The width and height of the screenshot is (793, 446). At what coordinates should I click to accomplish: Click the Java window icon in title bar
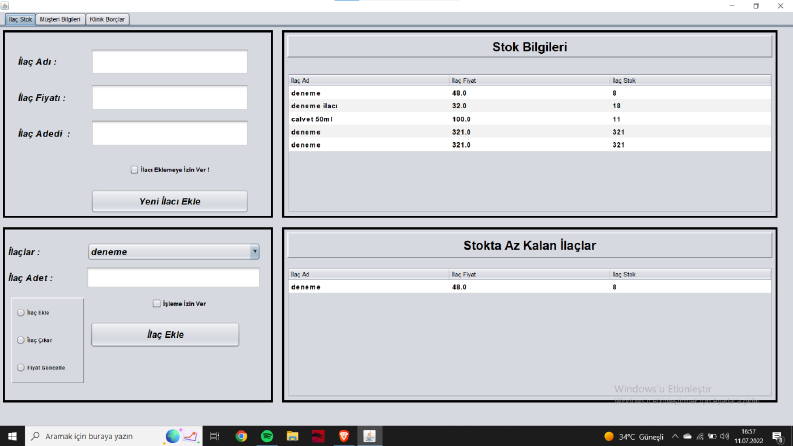[5, 6]
